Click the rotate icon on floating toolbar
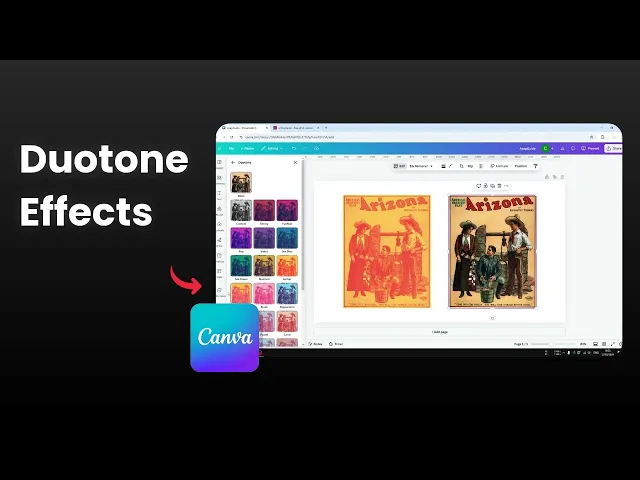640x480 pixels. 478,186
